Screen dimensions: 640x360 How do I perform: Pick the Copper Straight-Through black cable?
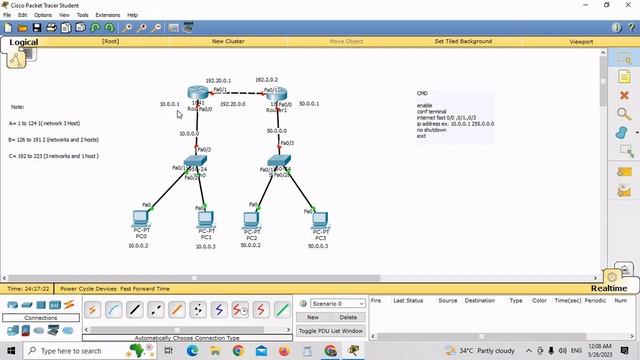tap(135, 310)
